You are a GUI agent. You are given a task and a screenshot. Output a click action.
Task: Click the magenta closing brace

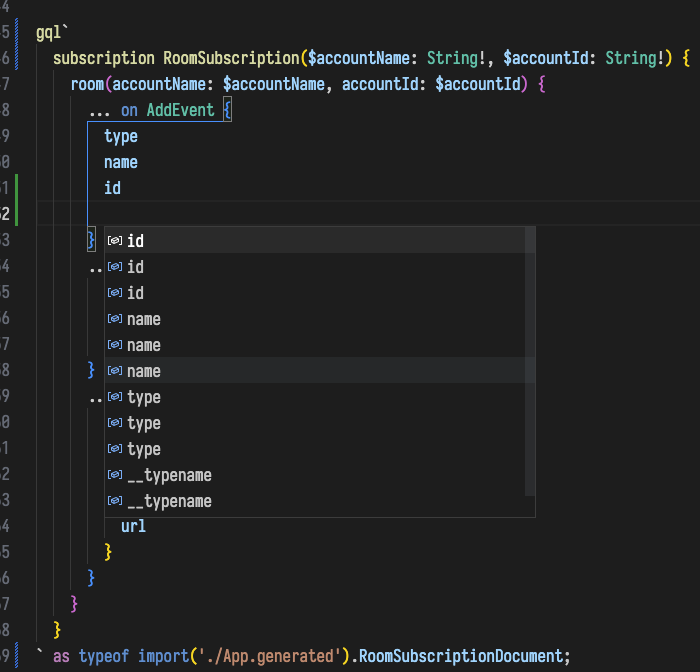click(x=74, y=604)
